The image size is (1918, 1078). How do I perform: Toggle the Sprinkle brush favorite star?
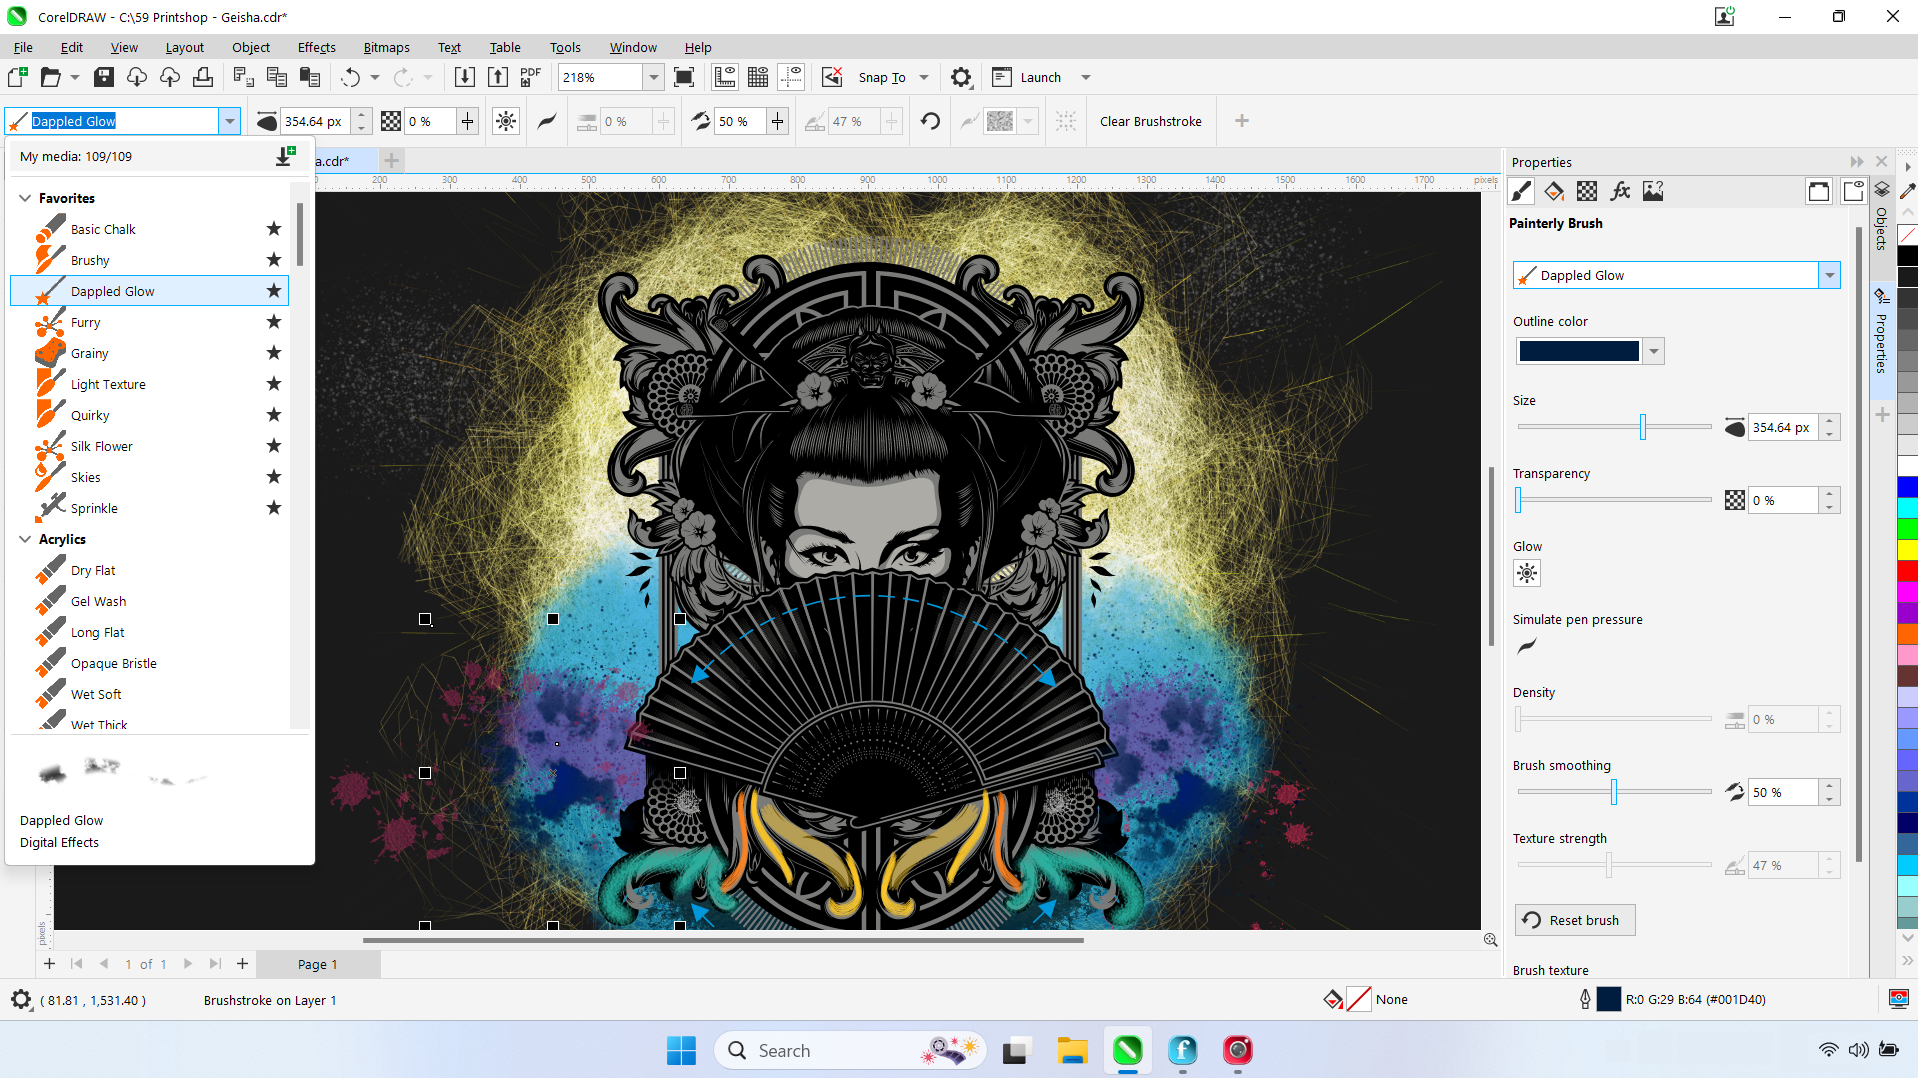274,508
